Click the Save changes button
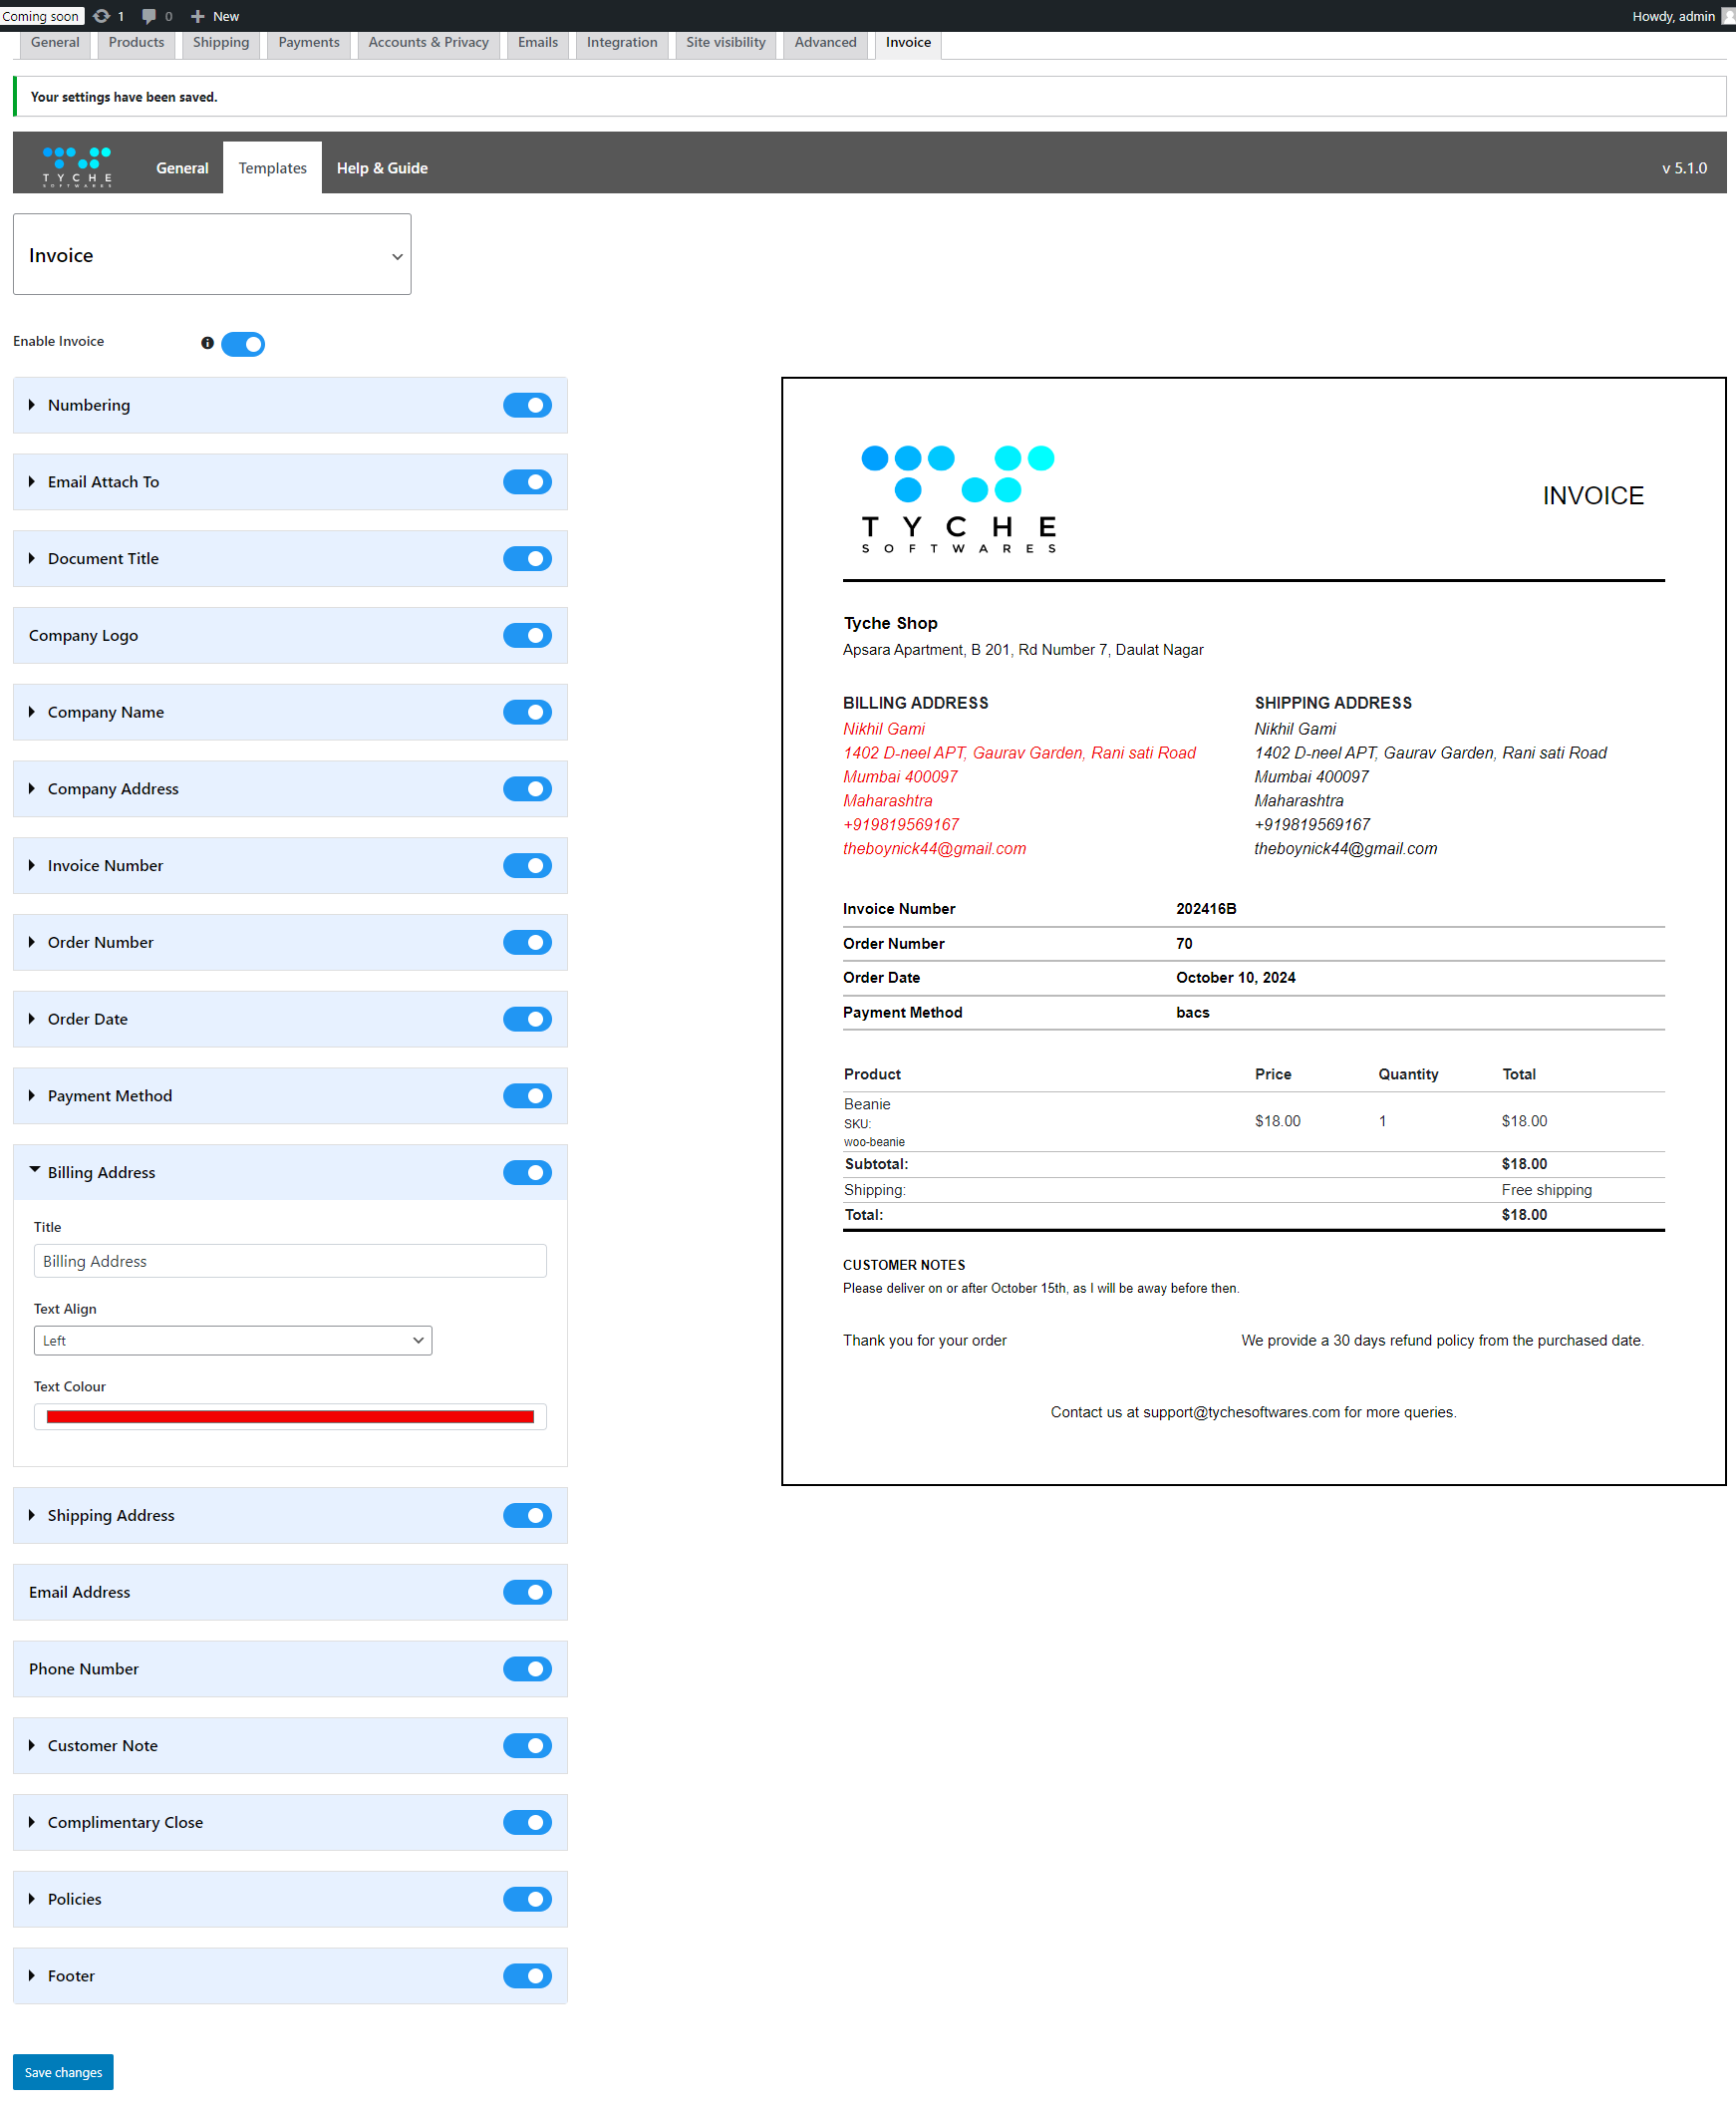Image resolution: width=1736 pixels, height=2107 pixels. (62, 2071)
